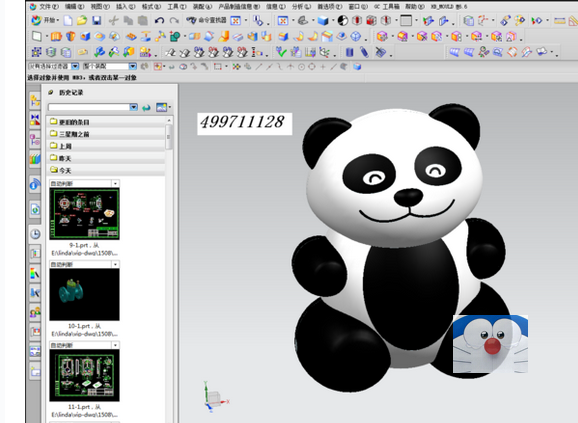578x423 pixels.
Task: Open the history search field dropdown arrow
Action: point(133,107)
